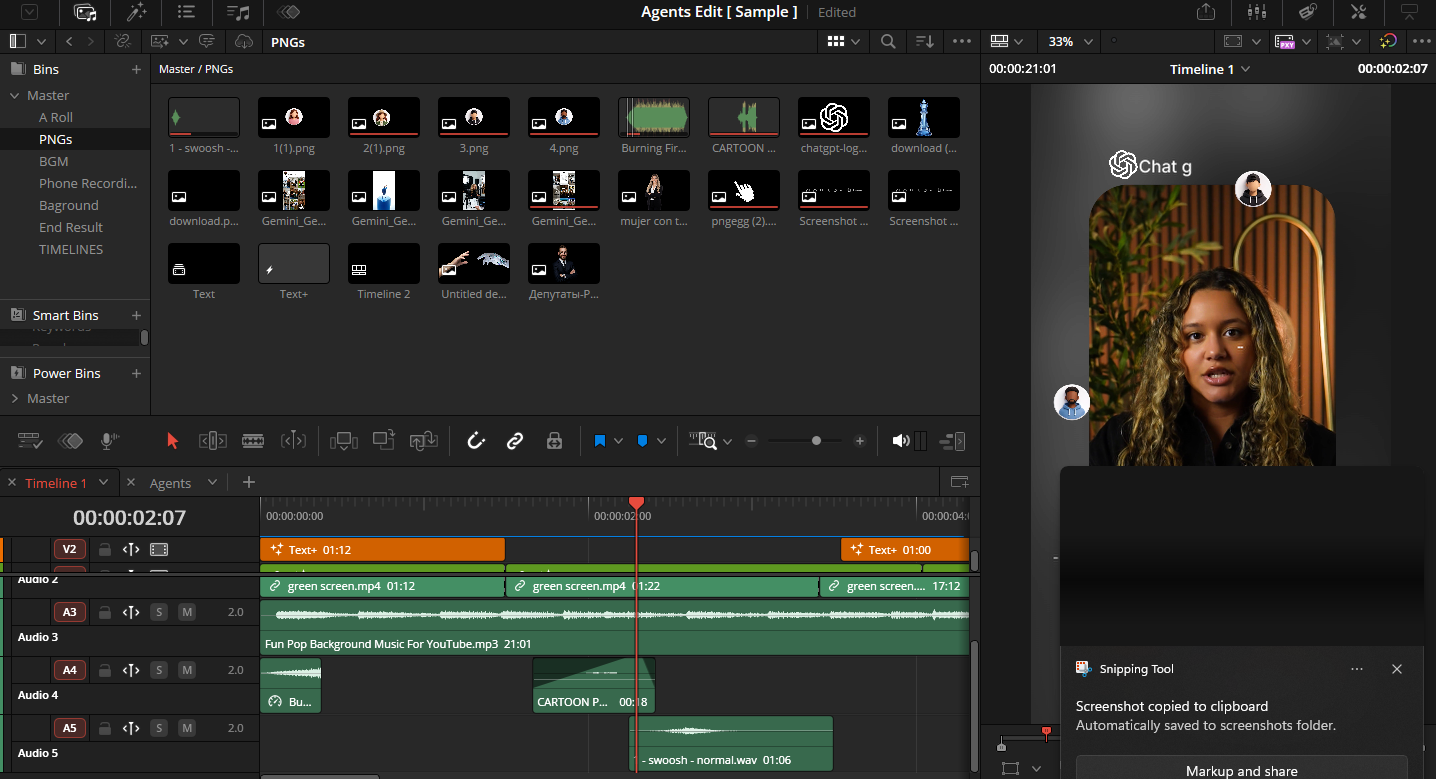Switch to the Agents timeline tab

(x=170, y=483)
